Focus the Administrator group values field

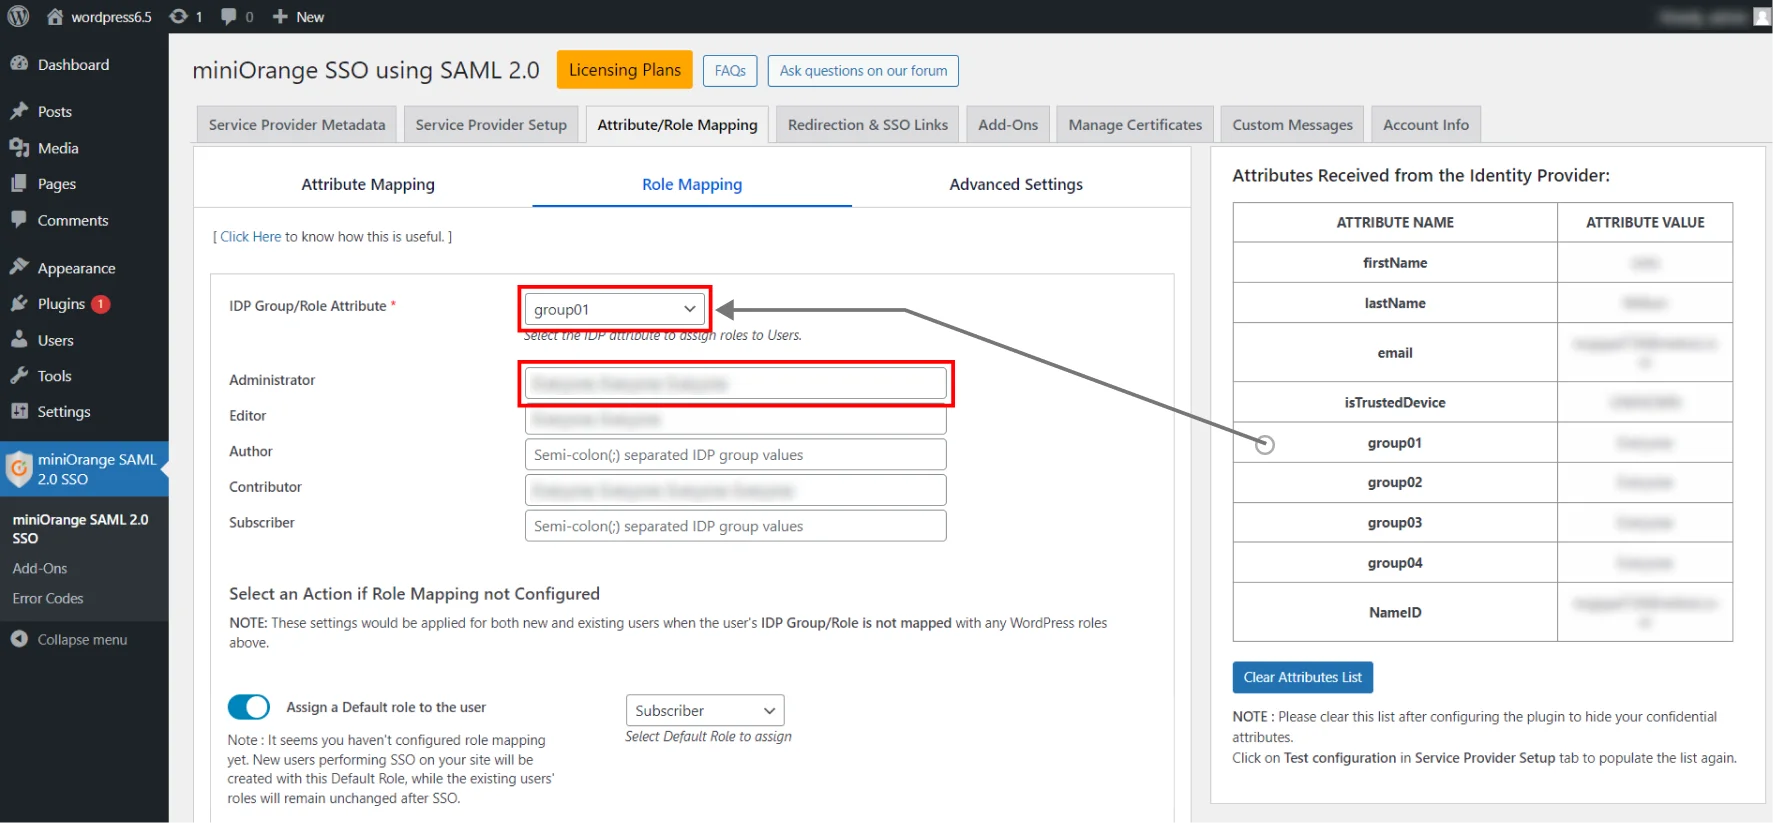tap(735, 383)
